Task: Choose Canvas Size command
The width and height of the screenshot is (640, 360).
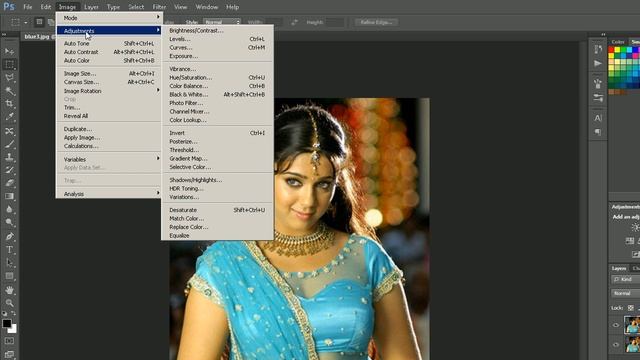Action: point(108,82)
